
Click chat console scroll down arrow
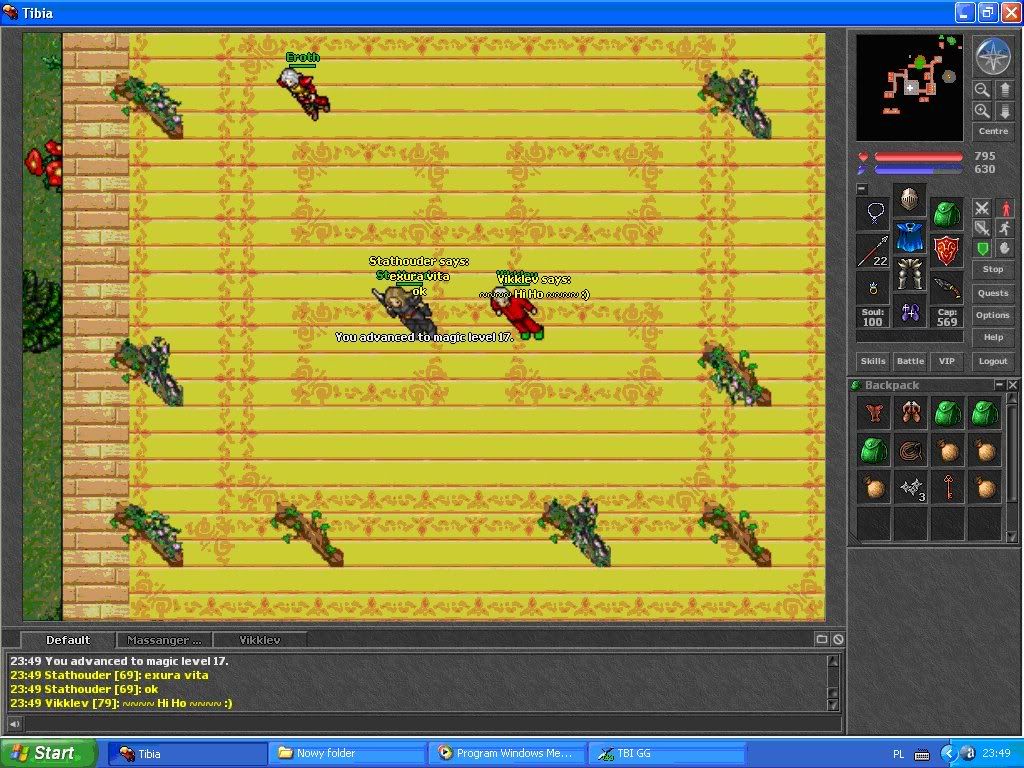(x=833, y=705)
